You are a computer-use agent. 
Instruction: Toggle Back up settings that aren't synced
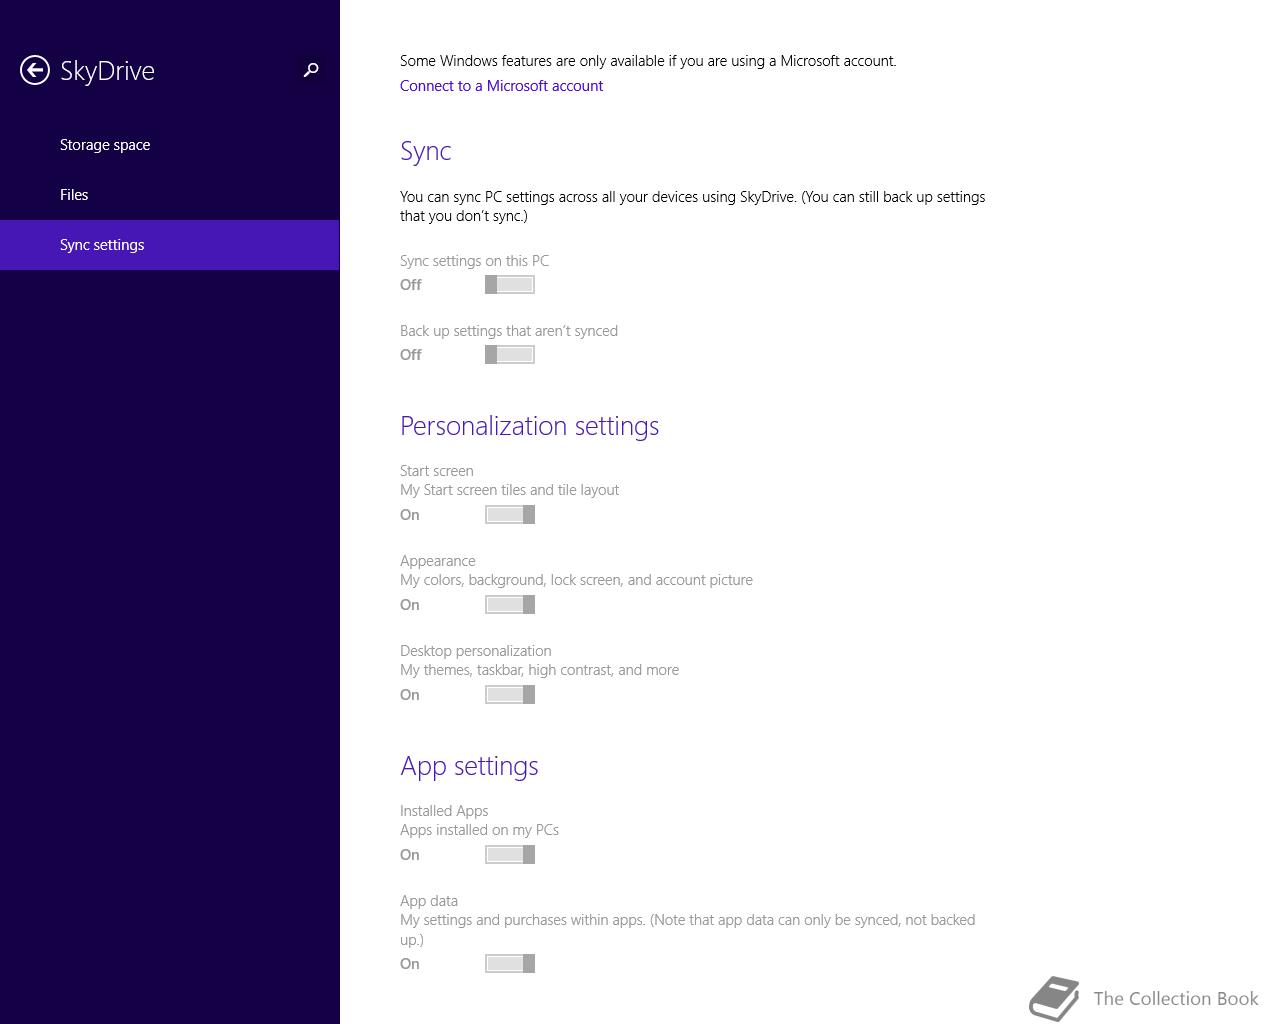pyautogui.click(x=510, y=355)
